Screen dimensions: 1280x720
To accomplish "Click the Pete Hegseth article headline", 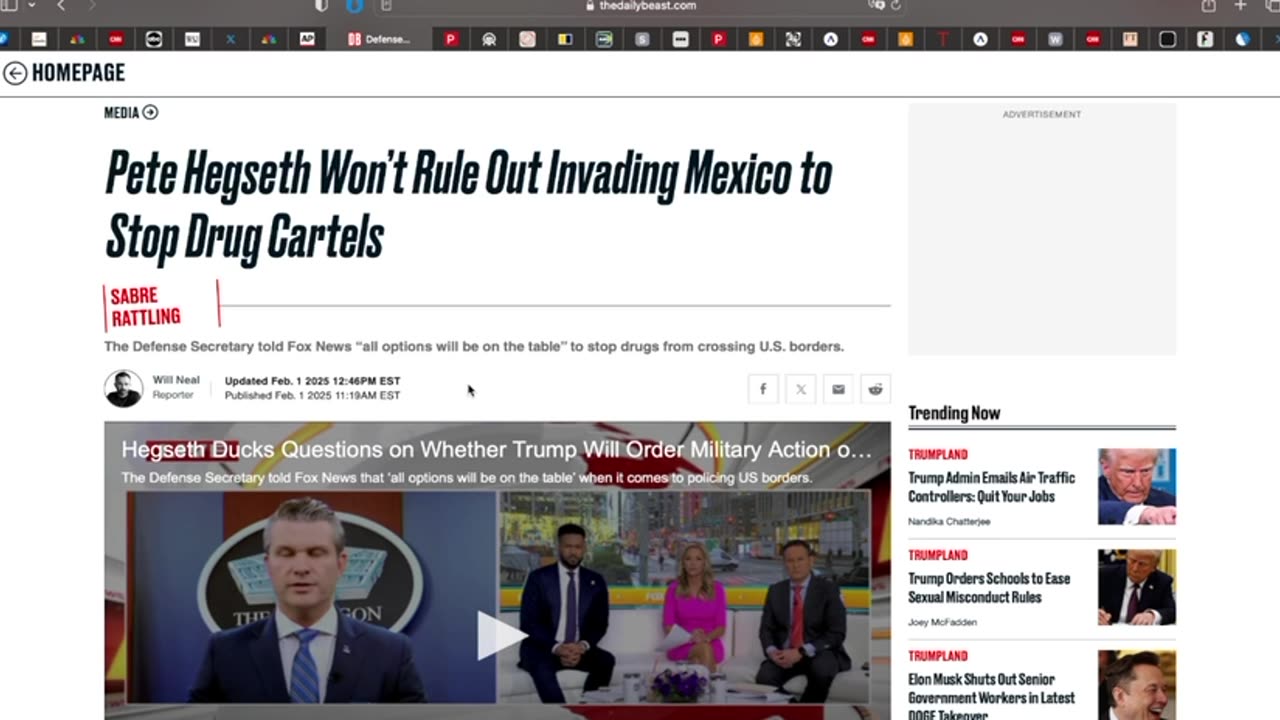I will [x=468, y=205].
